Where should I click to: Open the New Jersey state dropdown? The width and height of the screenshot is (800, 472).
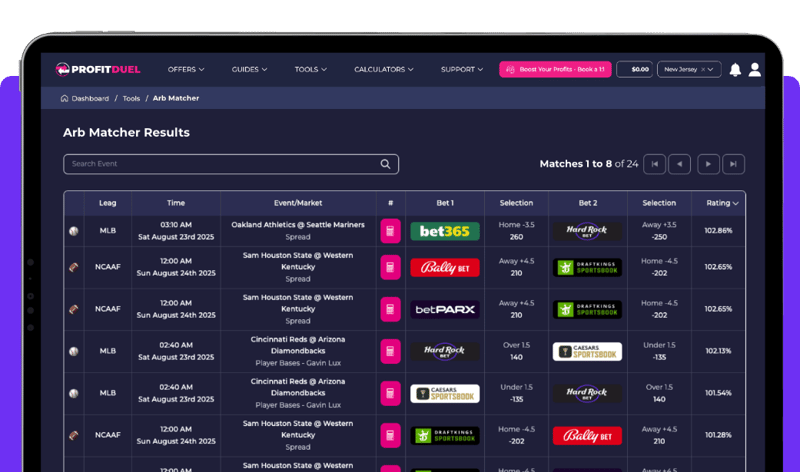[x=689, y=70]
